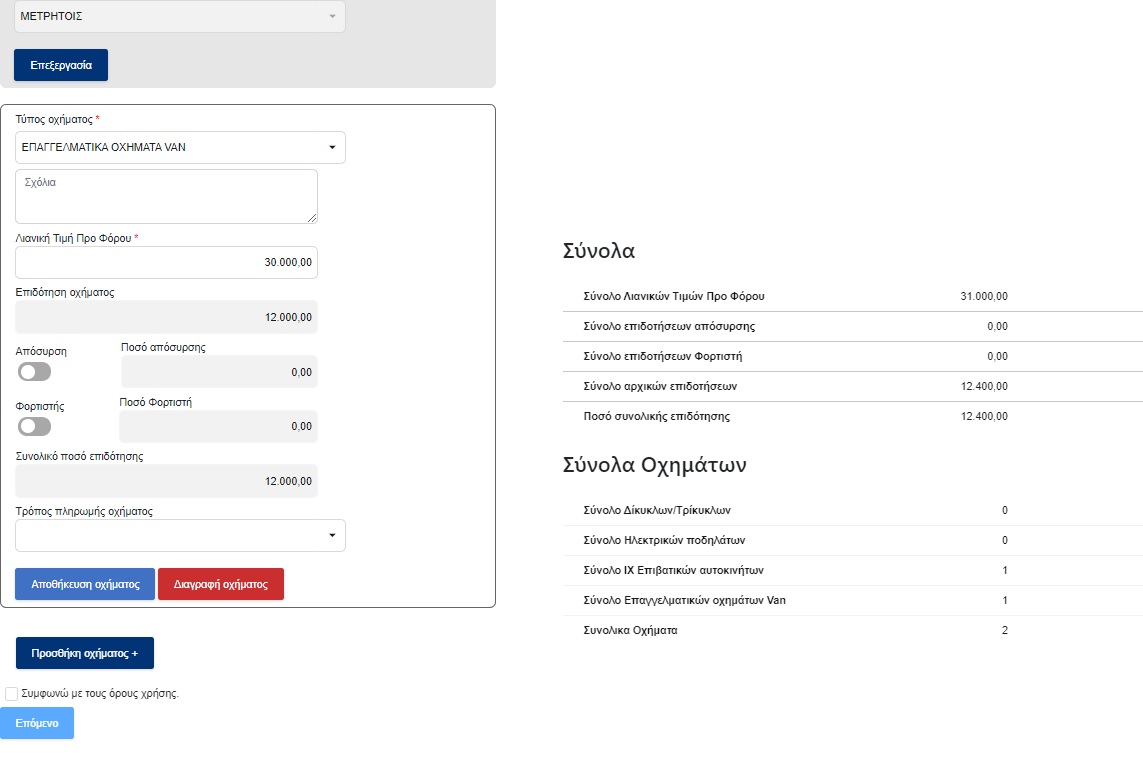Screen dimensions: 1143x768
Task: Click the Ποσό απόσυρσης field
Action: pos(219,372)
